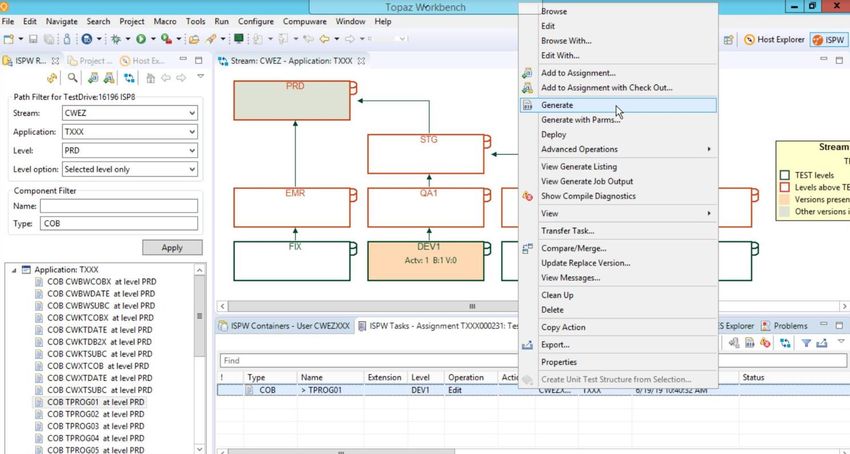Switch to the Project Explorer tab

coord(89,61)
